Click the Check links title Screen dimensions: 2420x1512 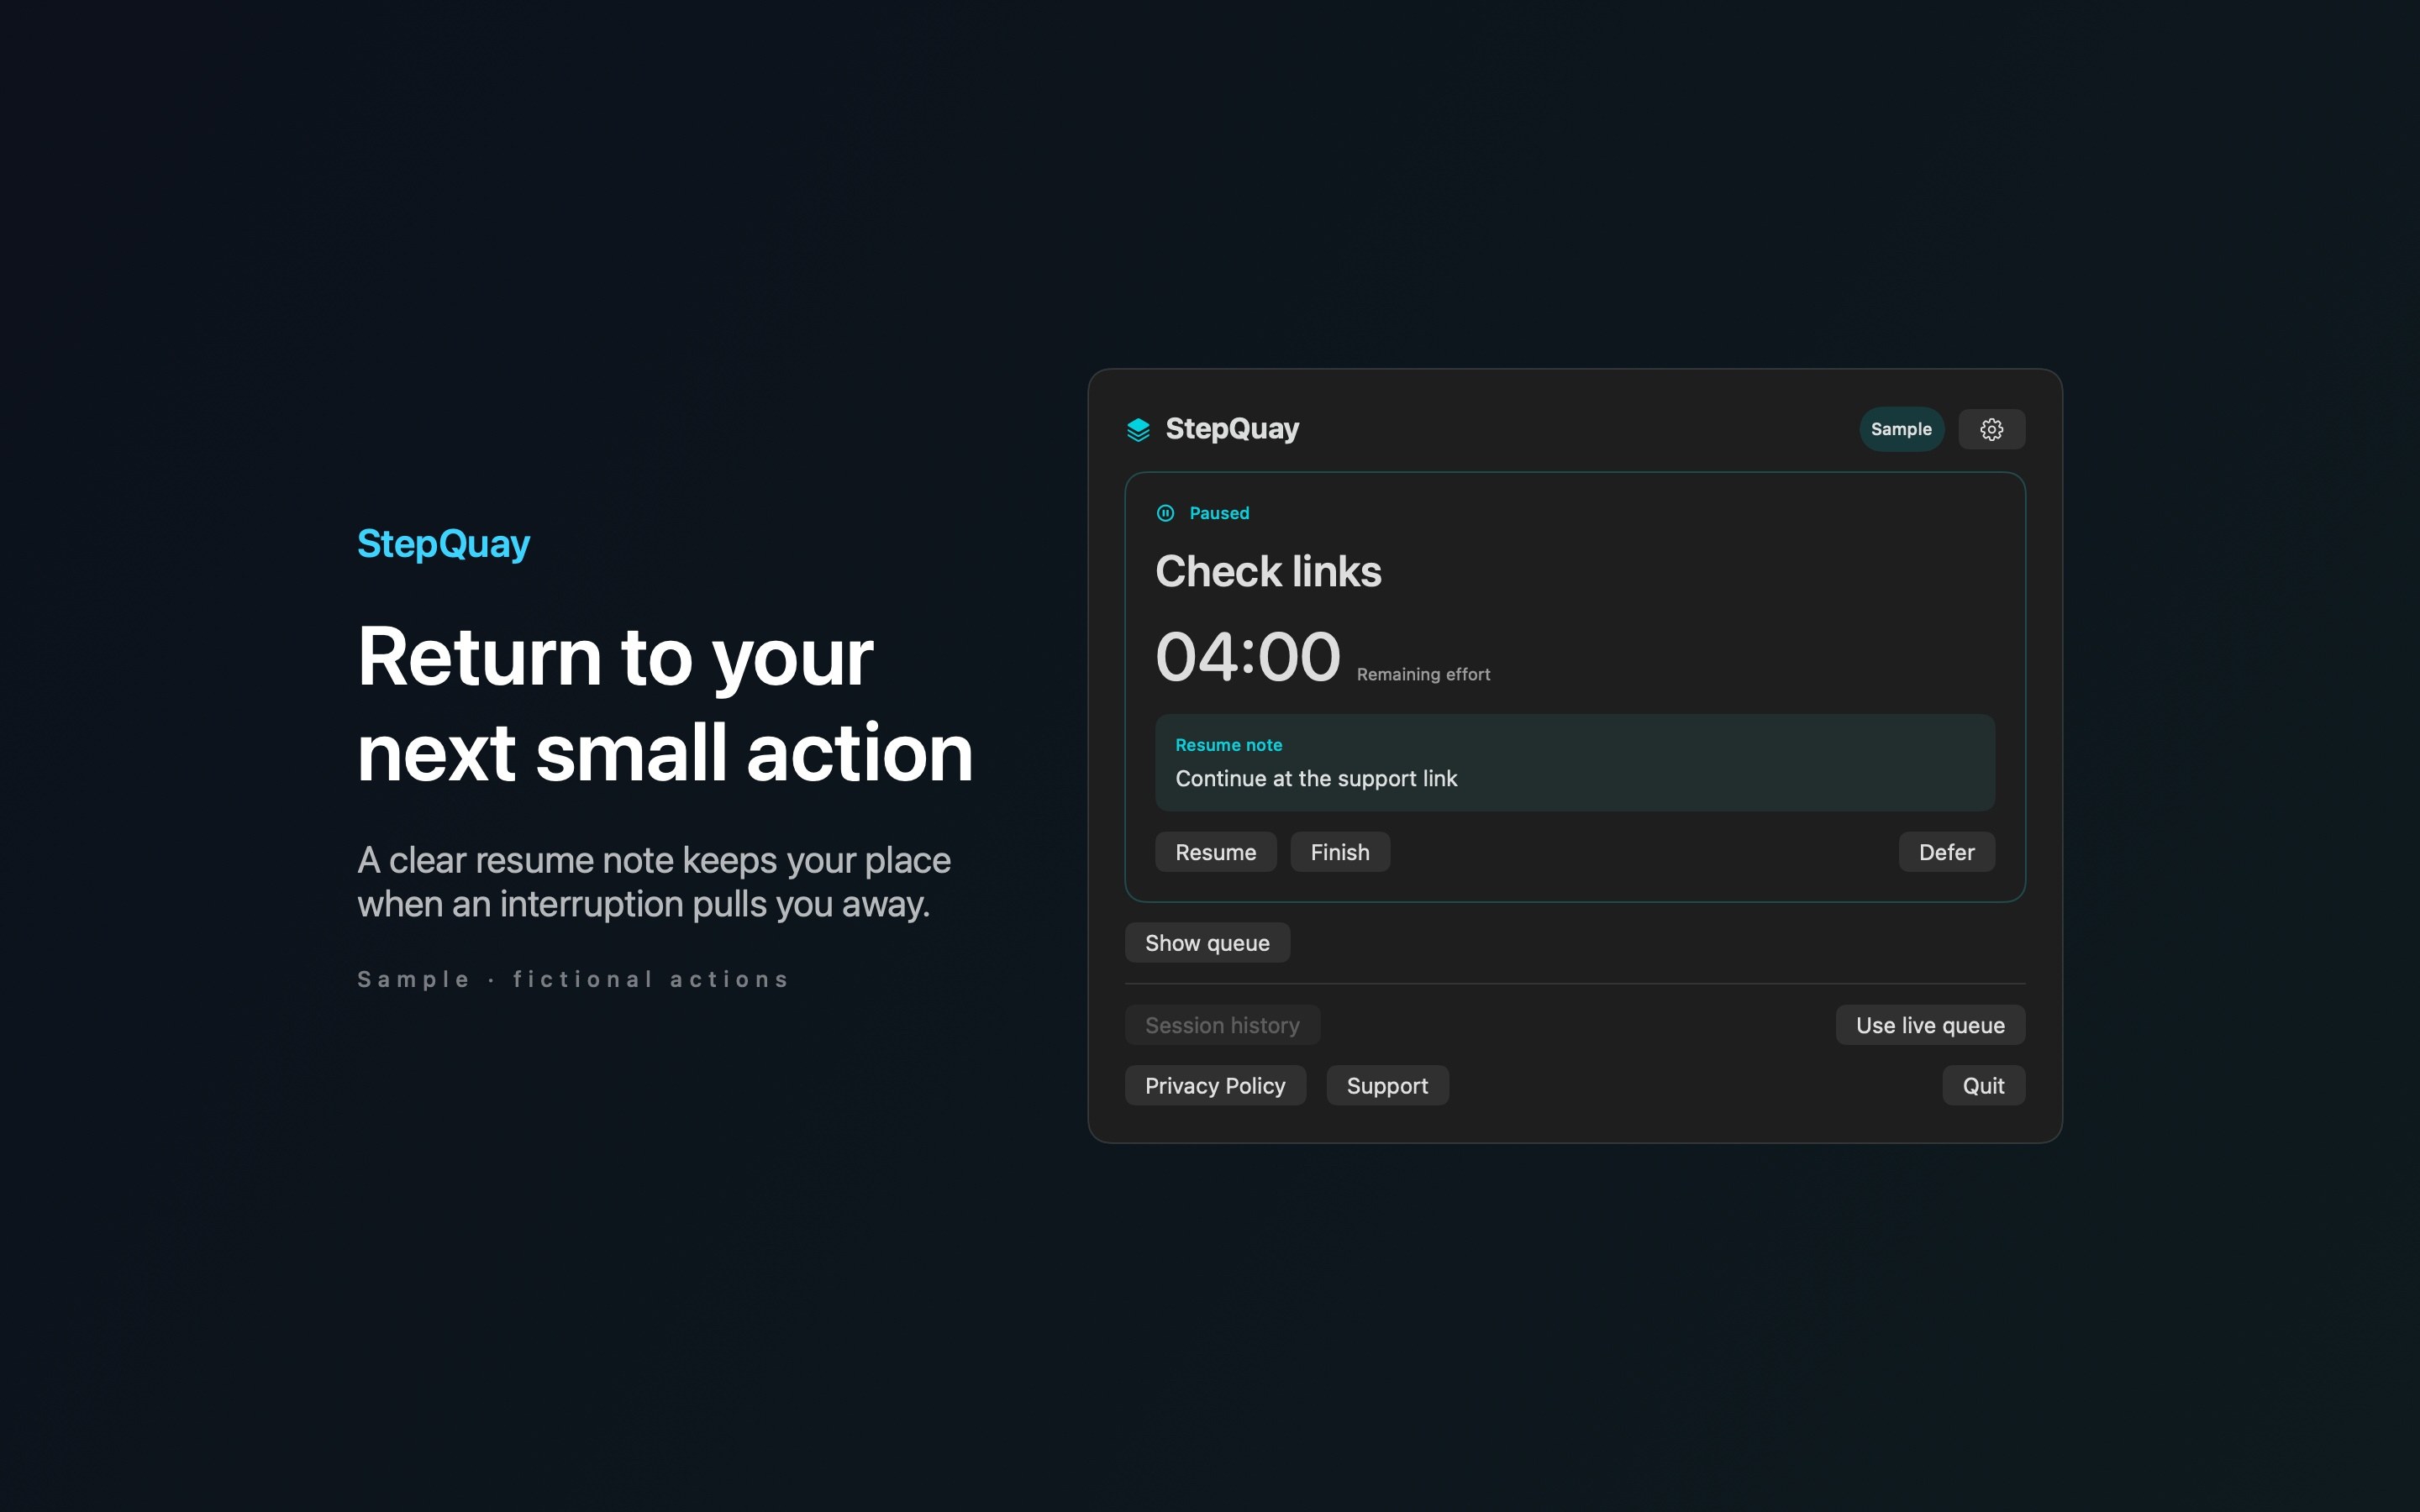coord(1268,572)
